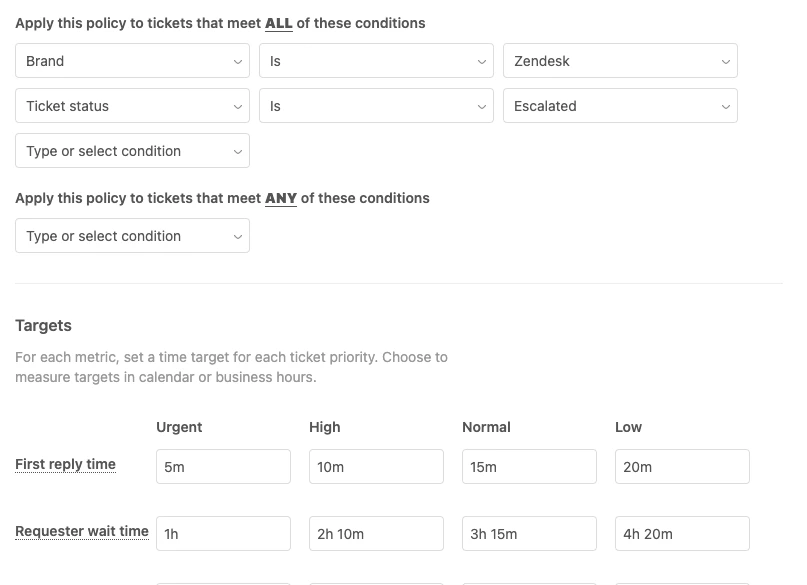
Task: Expand the Zendesk brand value dropdown
Action: 620,61
